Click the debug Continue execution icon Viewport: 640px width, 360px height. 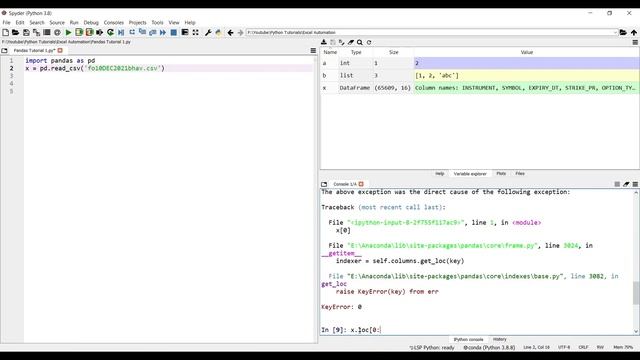point(163,32)
